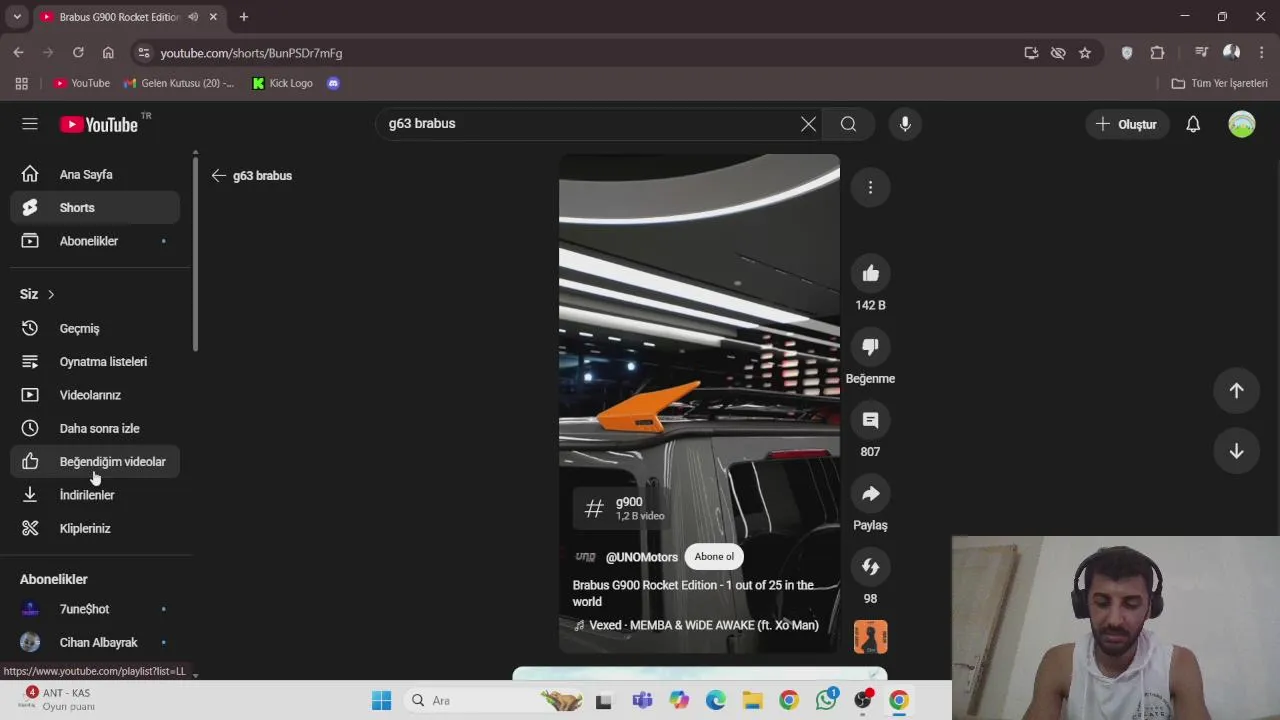Open the YouTube bookmark
The height and width of the screenshot is (720, 1280).
82,83
